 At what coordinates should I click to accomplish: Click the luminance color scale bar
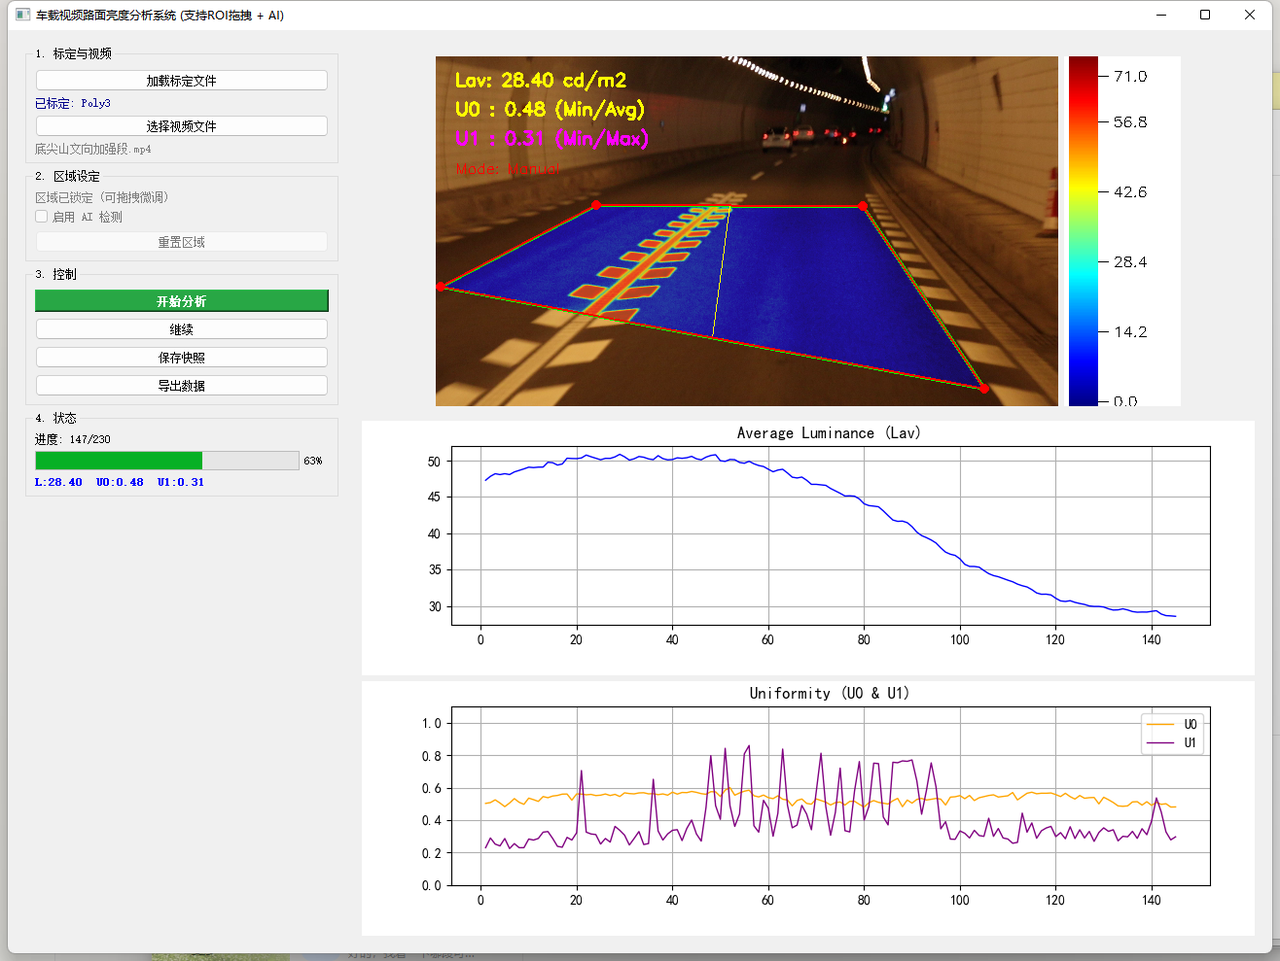(x=1083, y=230)
